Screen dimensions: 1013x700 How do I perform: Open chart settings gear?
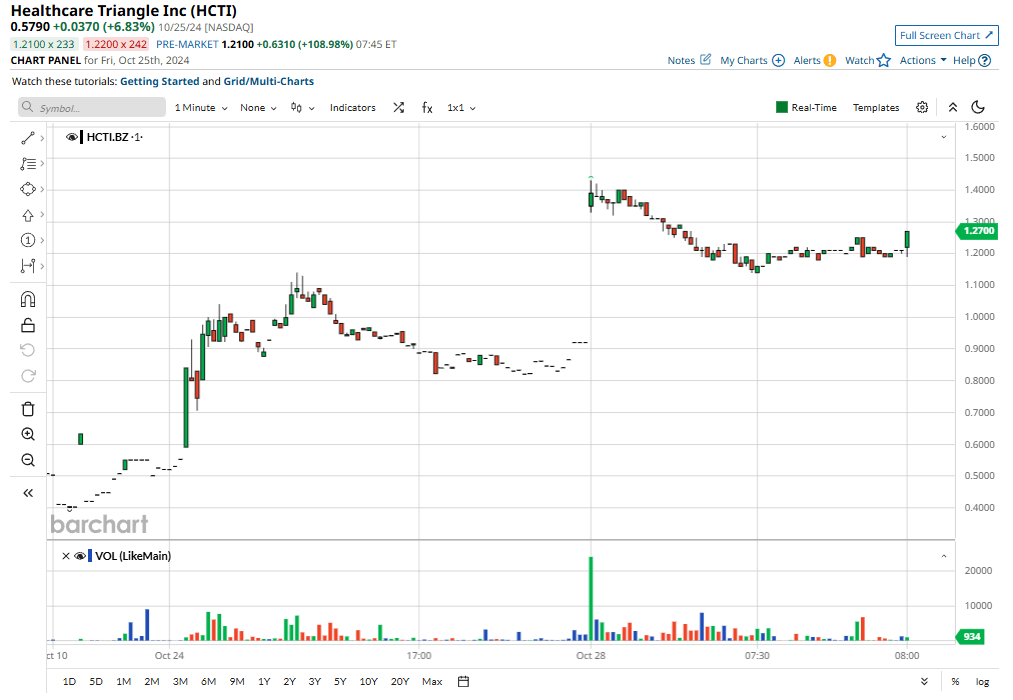922,107
